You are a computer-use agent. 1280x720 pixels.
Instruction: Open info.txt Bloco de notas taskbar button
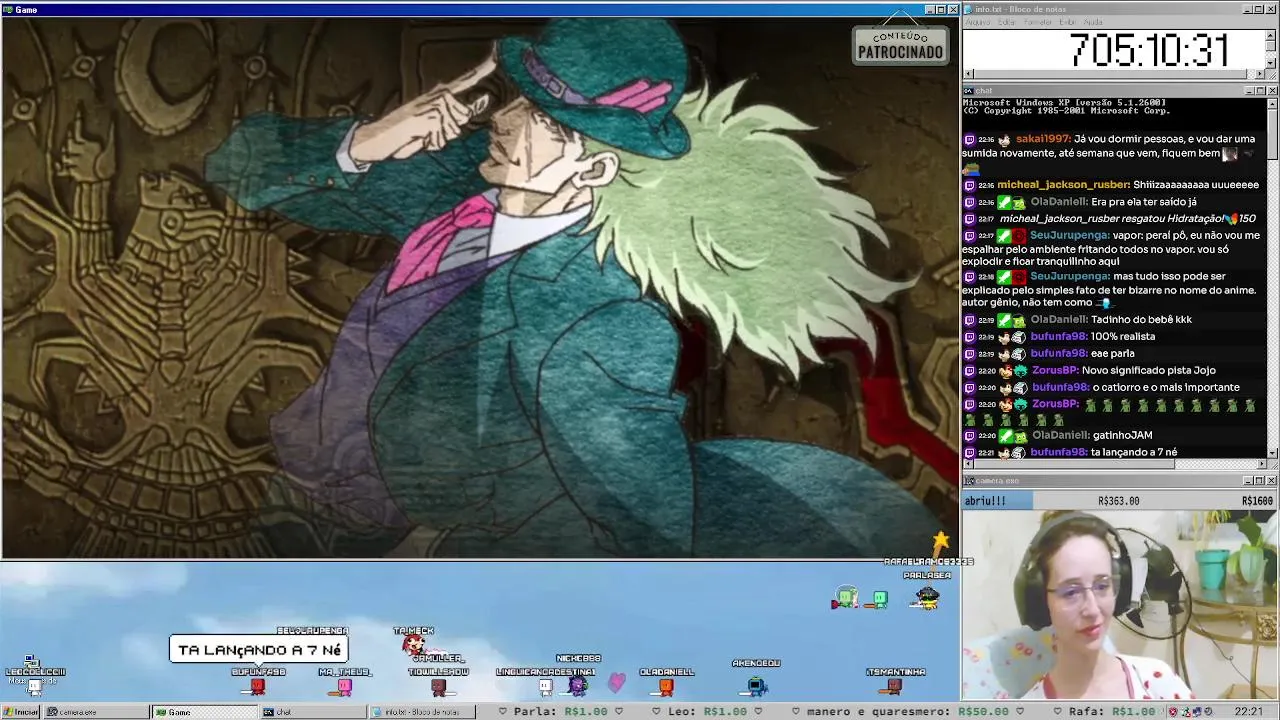point(421,712)
